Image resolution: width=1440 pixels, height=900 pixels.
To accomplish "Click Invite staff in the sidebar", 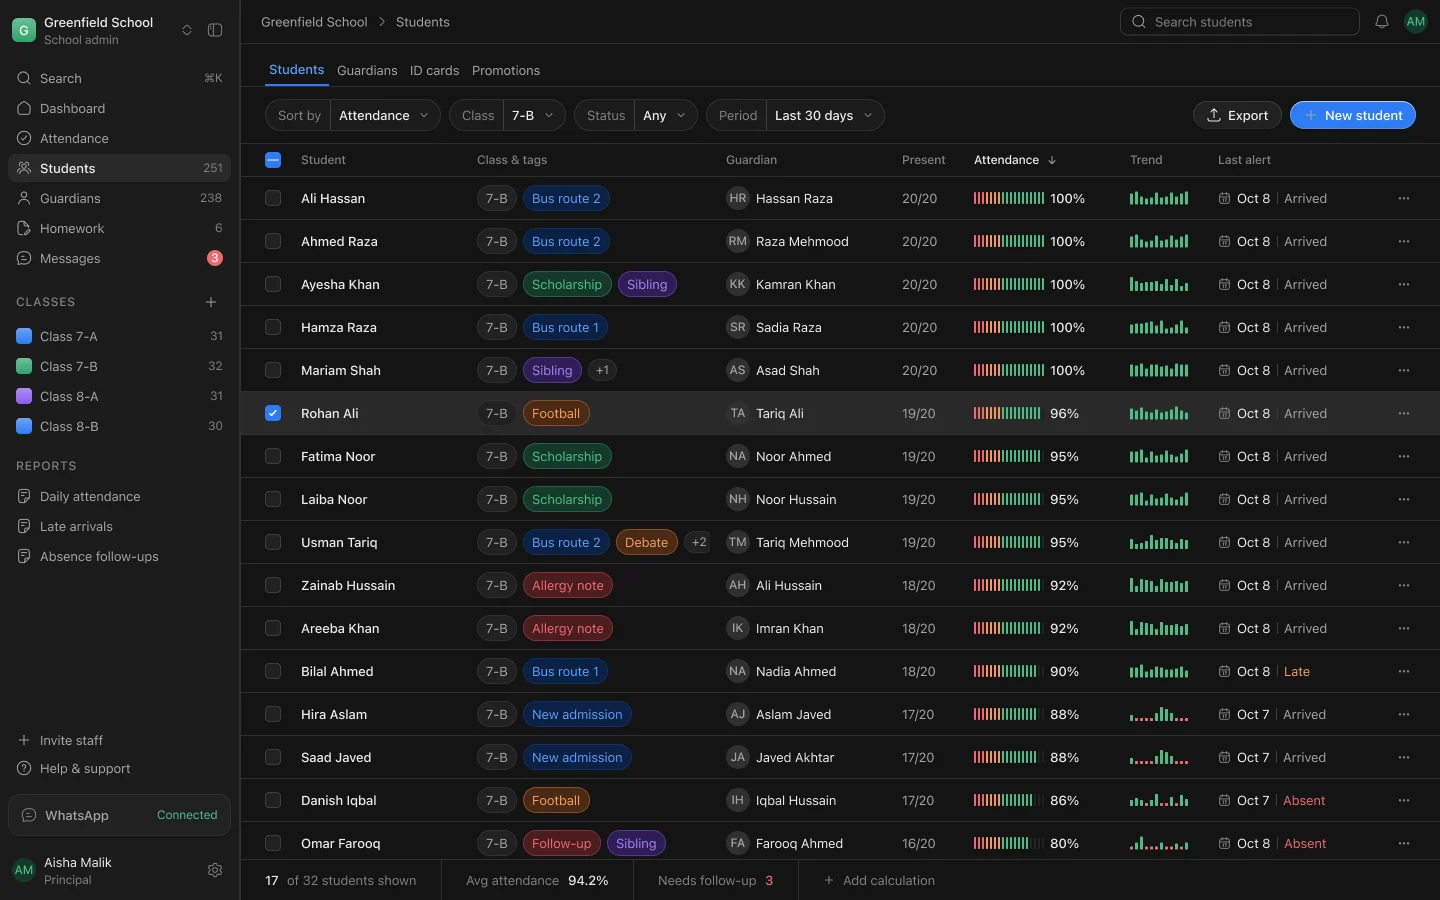I will coord(119,740).
